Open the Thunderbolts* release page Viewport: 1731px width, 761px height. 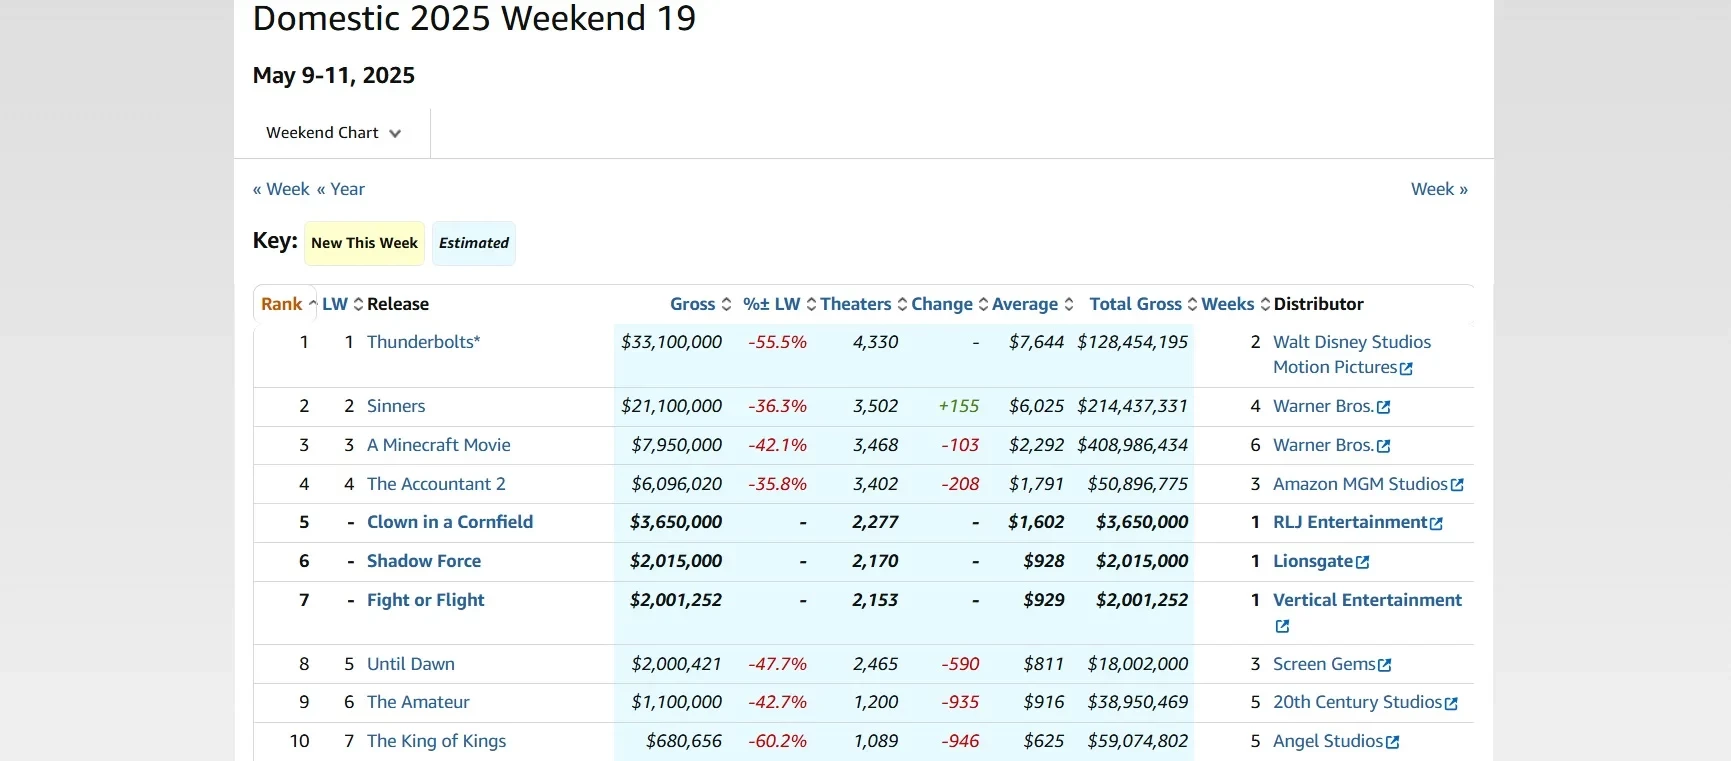coord(423,342)
